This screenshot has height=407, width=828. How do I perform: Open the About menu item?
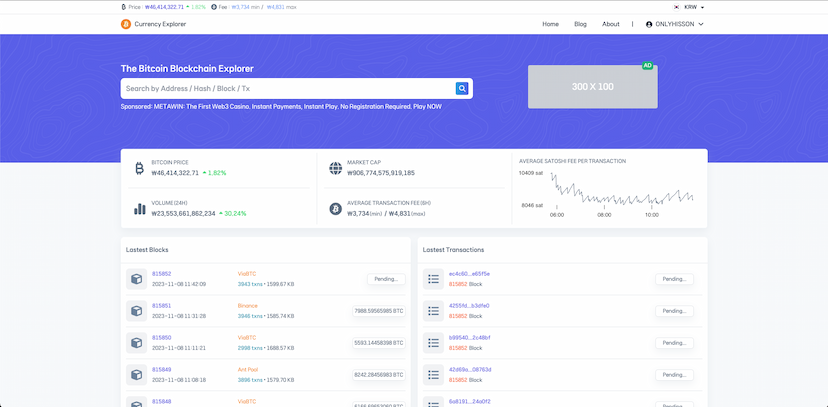(610, 24)
